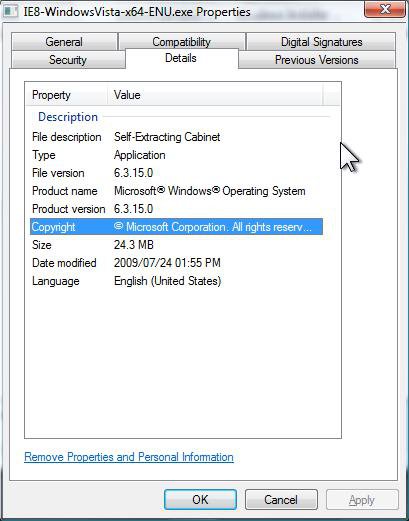Viewport: 409px width, 521px height.
Task: Click the Microsoft Corporation copyright value
Action: [213, 227]
